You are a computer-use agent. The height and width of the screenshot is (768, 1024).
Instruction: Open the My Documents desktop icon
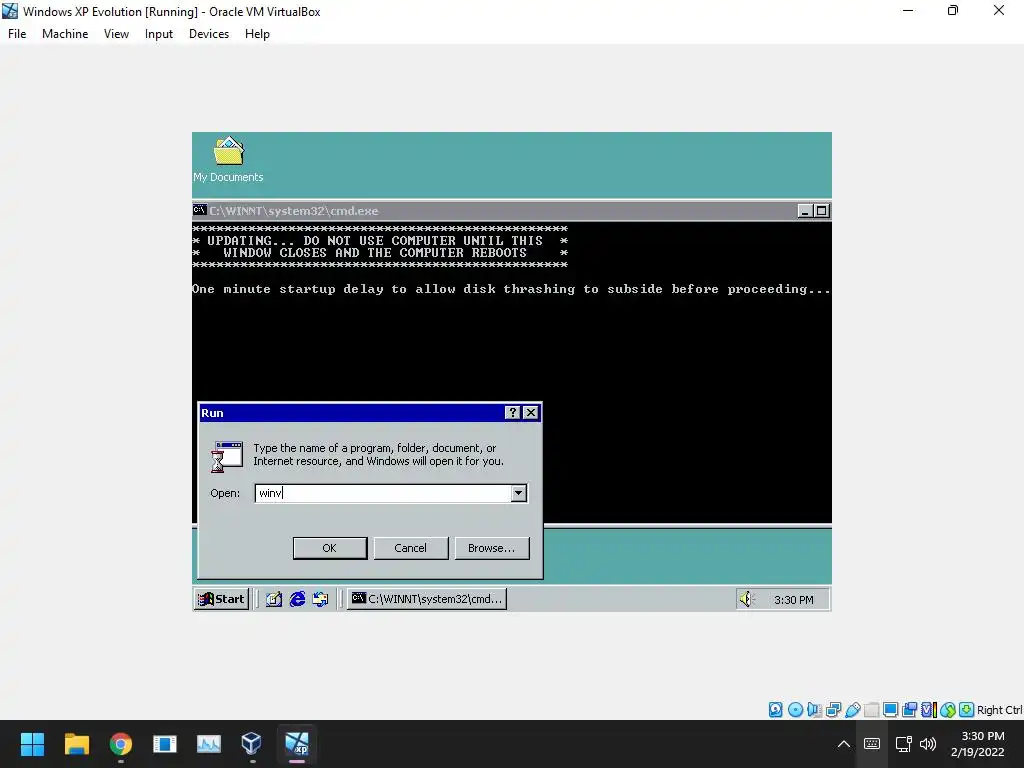point(228,159)
